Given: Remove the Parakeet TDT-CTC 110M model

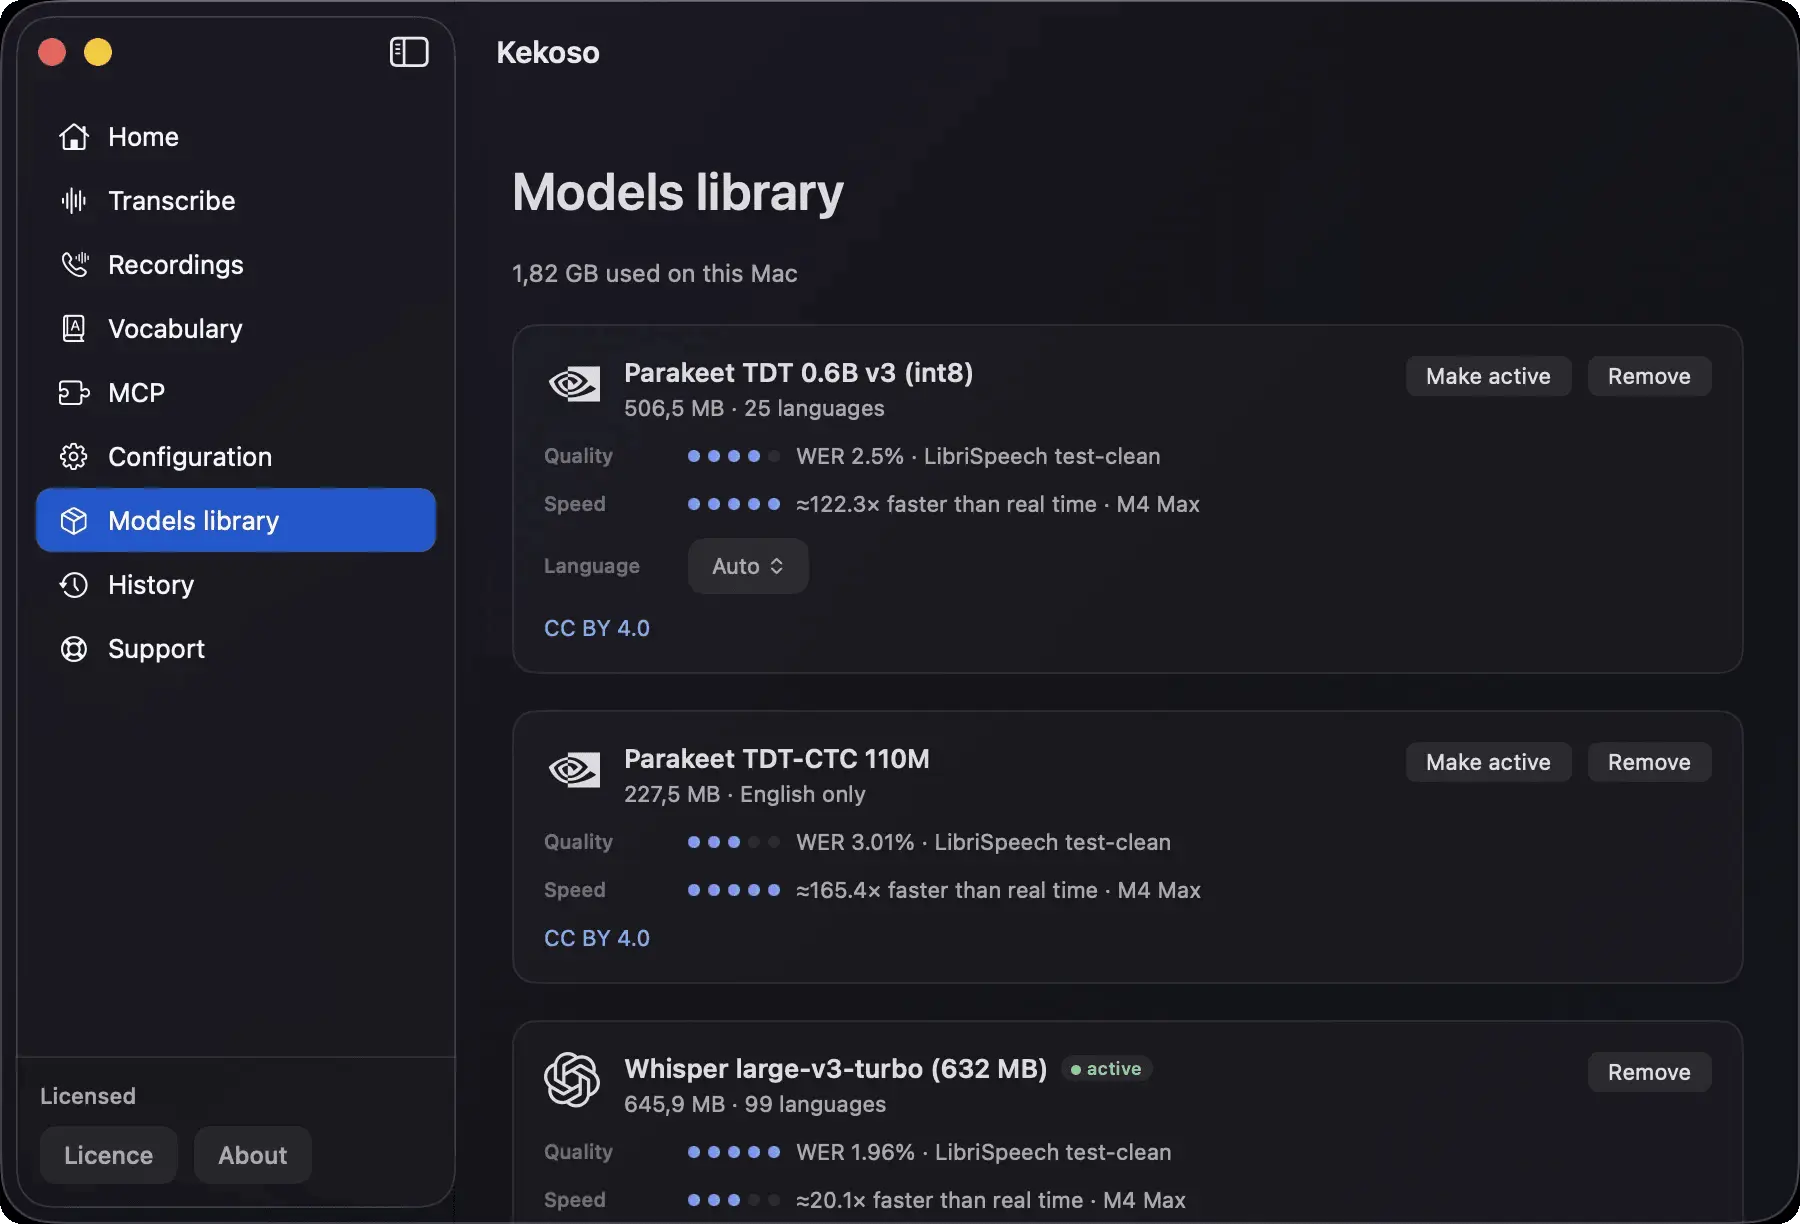Looking at the screenshot, I should (x=1649, y=762).
